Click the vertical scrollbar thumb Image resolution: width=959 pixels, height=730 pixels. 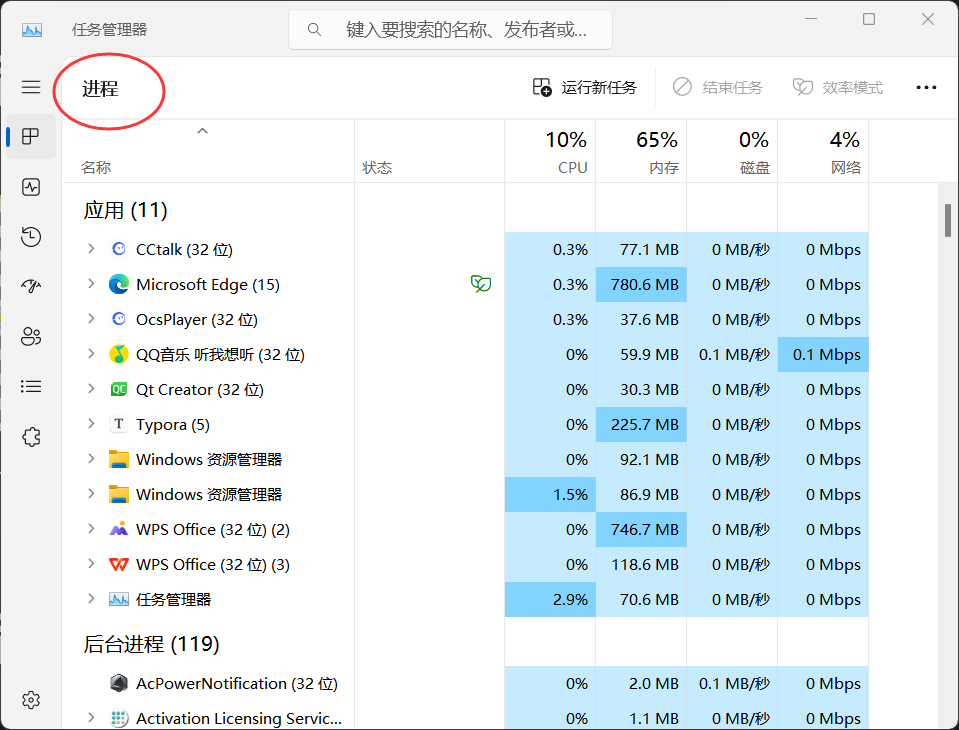[947, 220]
